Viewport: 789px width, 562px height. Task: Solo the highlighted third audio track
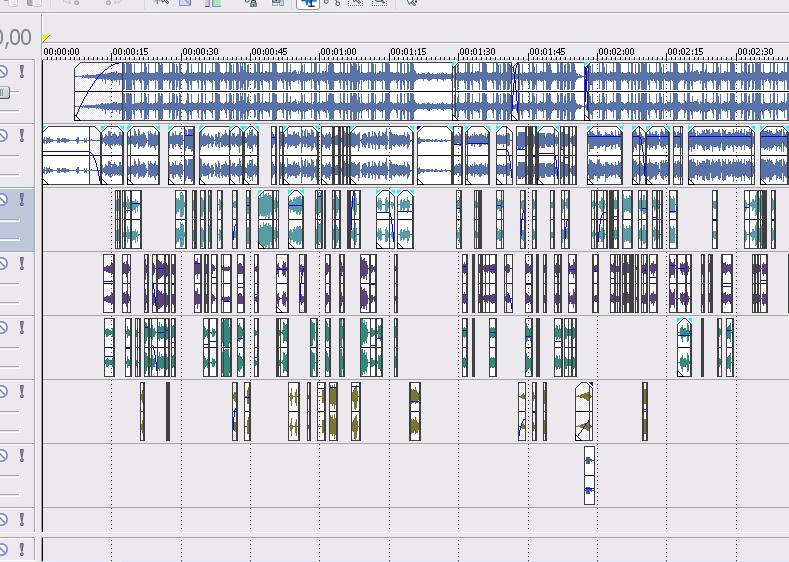(22, 200)
